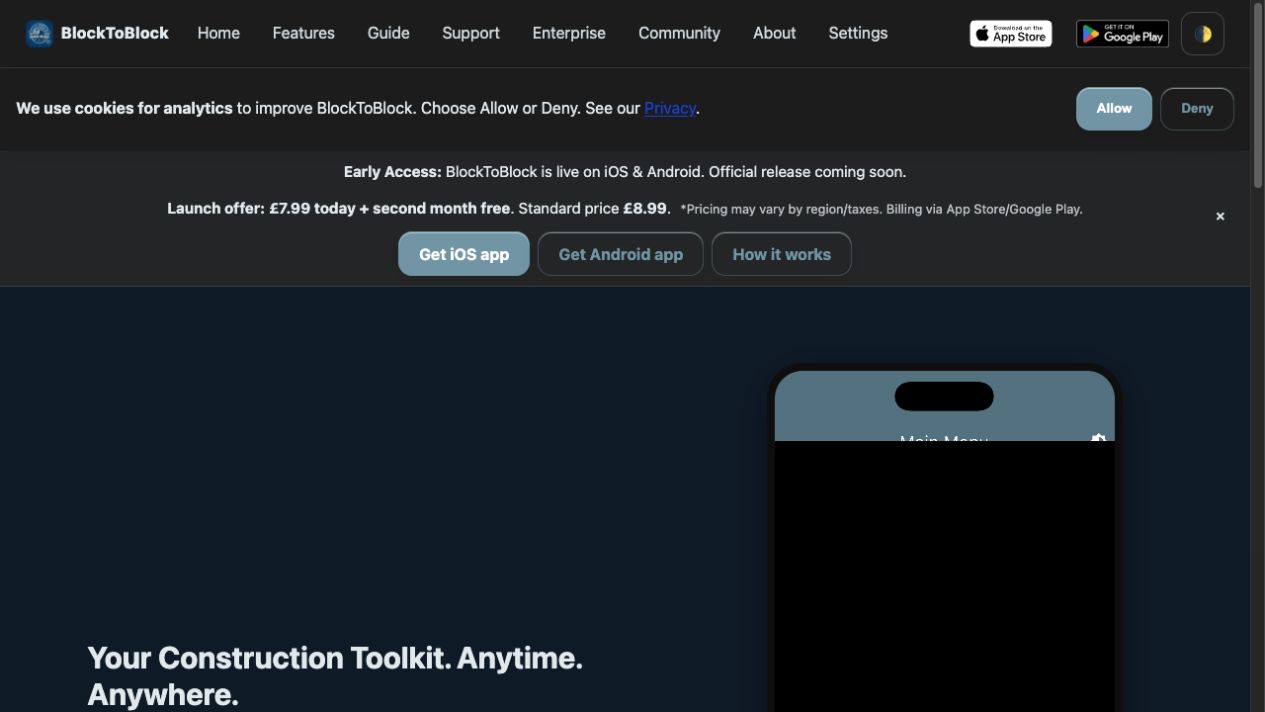Open the Guide nav link

point(388,33)
